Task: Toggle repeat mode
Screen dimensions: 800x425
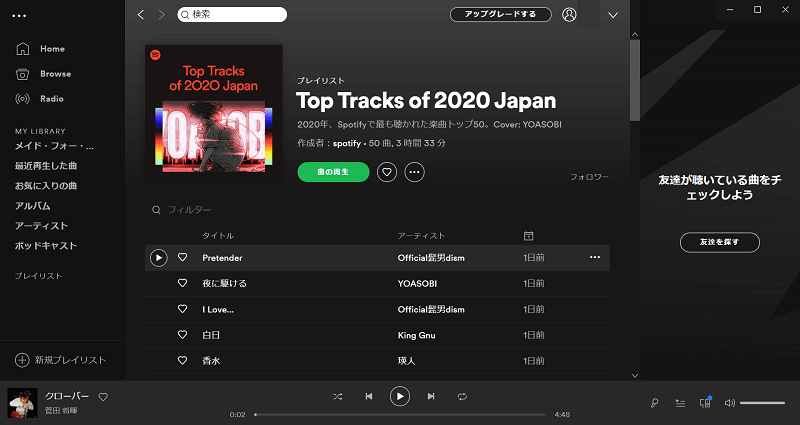Action: click(462, 396)
